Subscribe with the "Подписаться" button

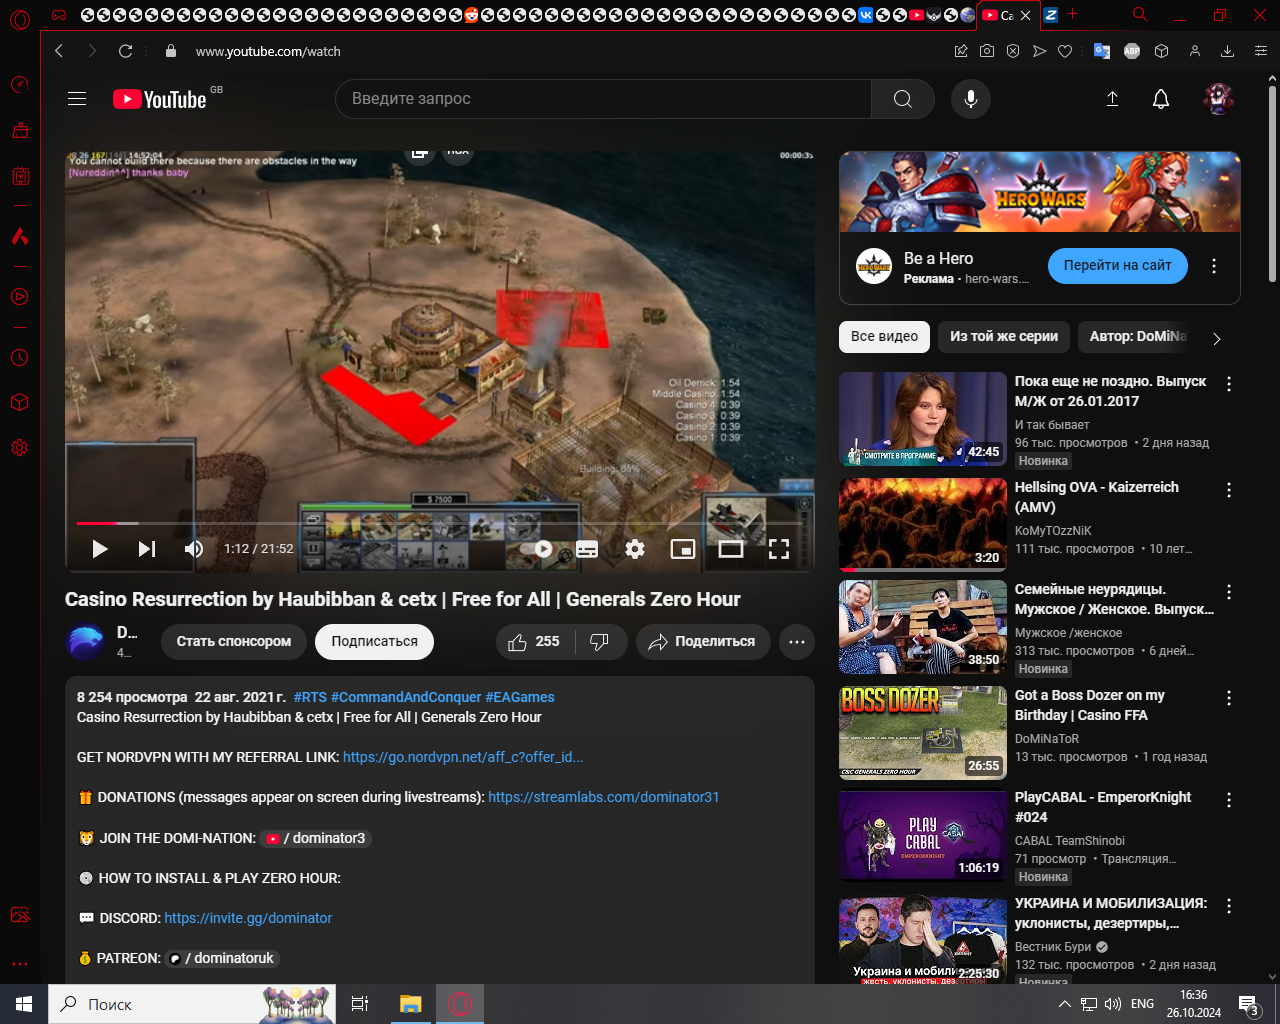[x=375, y=642]
